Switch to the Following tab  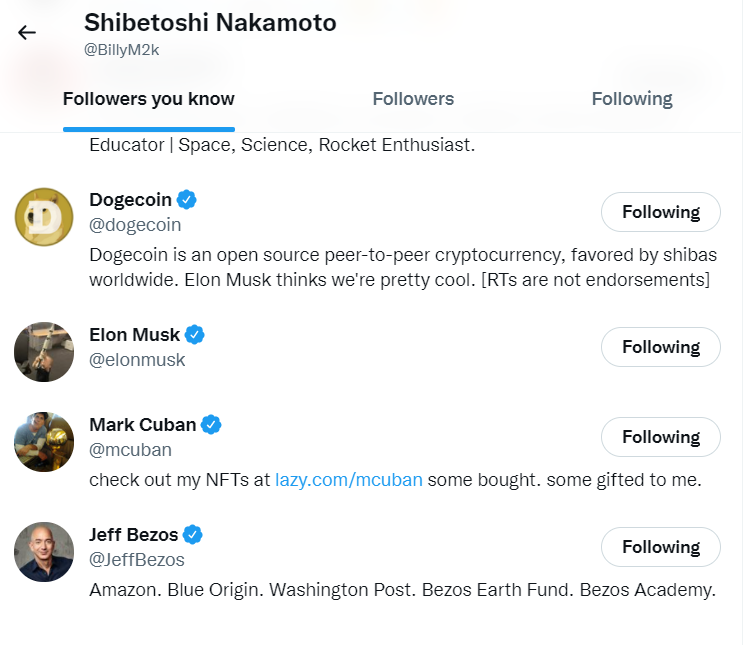631,99
